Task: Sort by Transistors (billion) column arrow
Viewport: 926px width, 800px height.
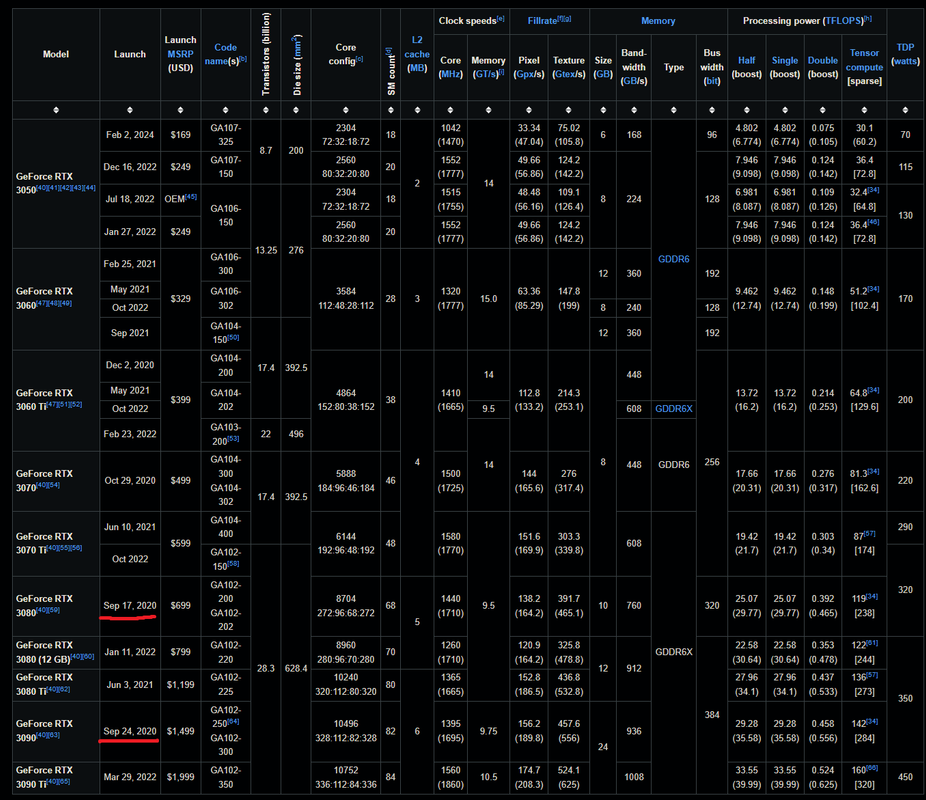Action: point(266,110)
